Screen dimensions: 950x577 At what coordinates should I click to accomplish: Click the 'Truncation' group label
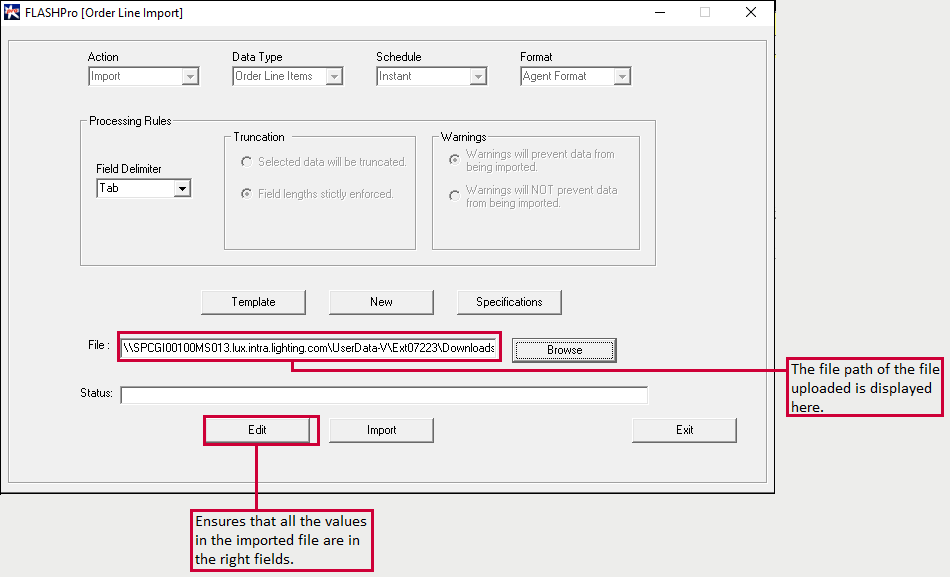259,137
